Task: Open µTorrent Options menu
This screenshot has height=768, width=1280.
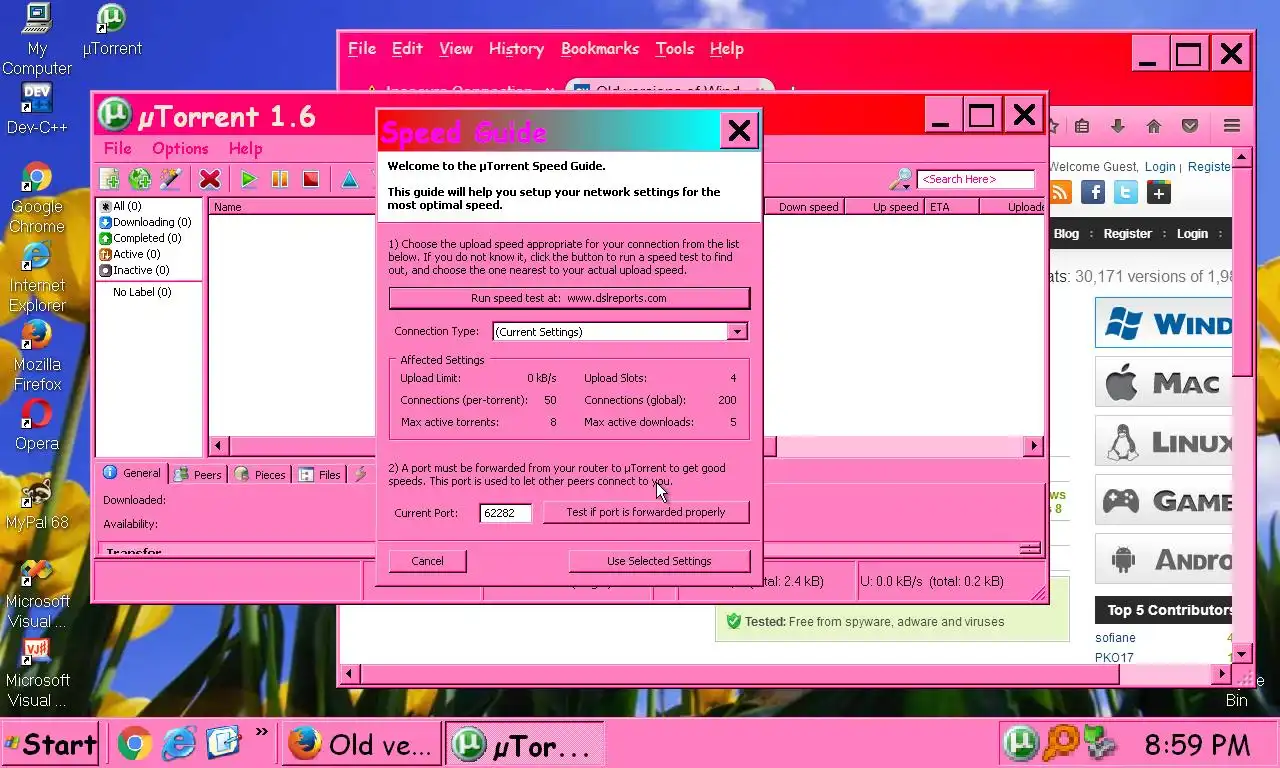Action: [180, 148]
